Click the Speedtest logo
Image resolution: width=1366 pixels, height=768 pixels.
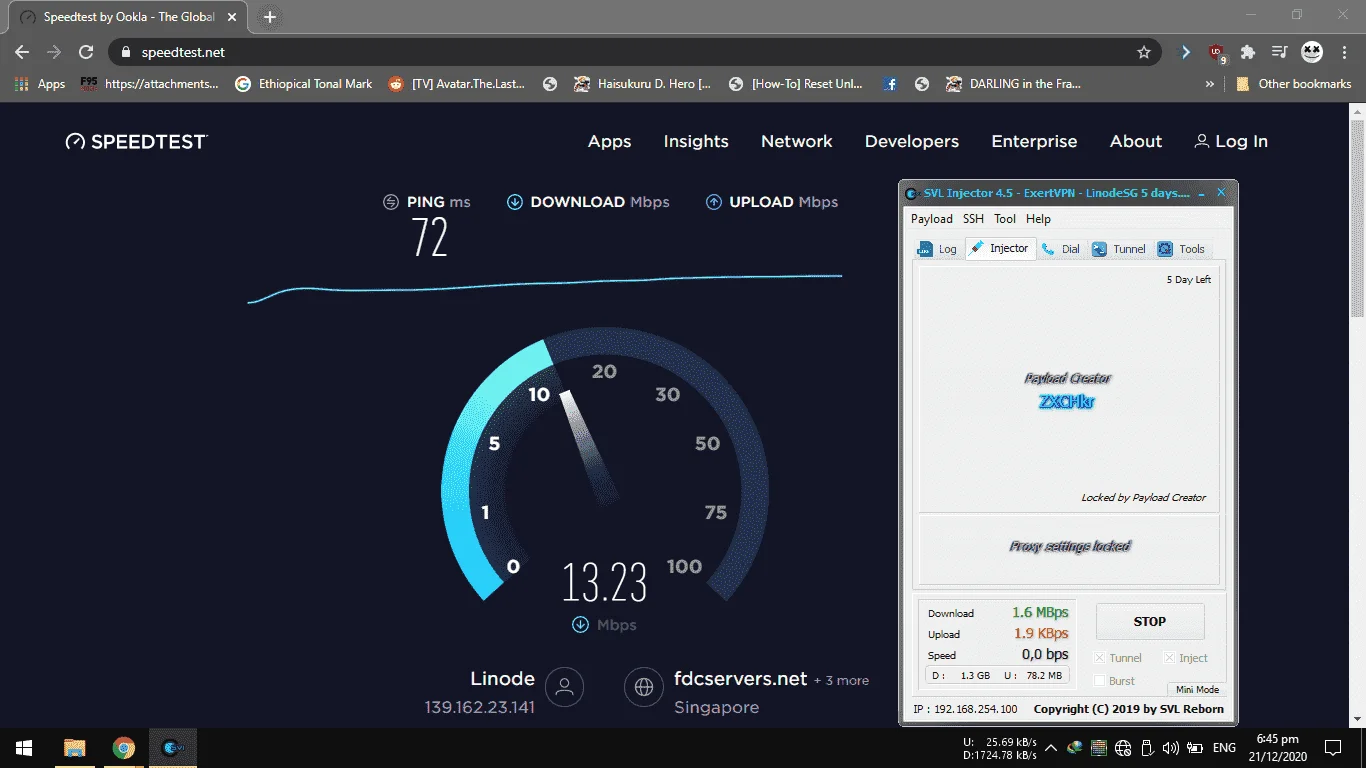[136, 141]
